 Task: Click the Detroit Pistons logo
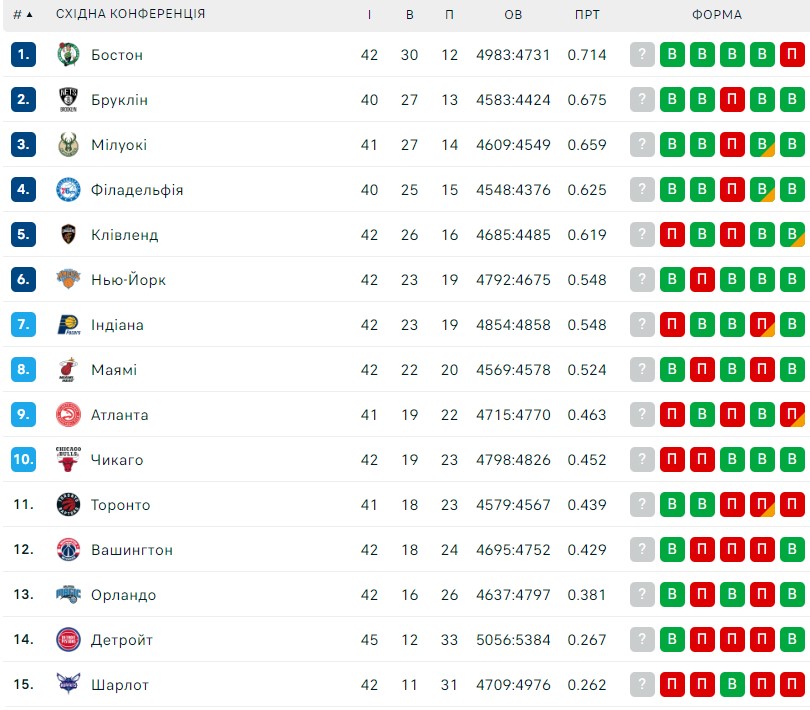pyautogui.click(x=68, y=639)
